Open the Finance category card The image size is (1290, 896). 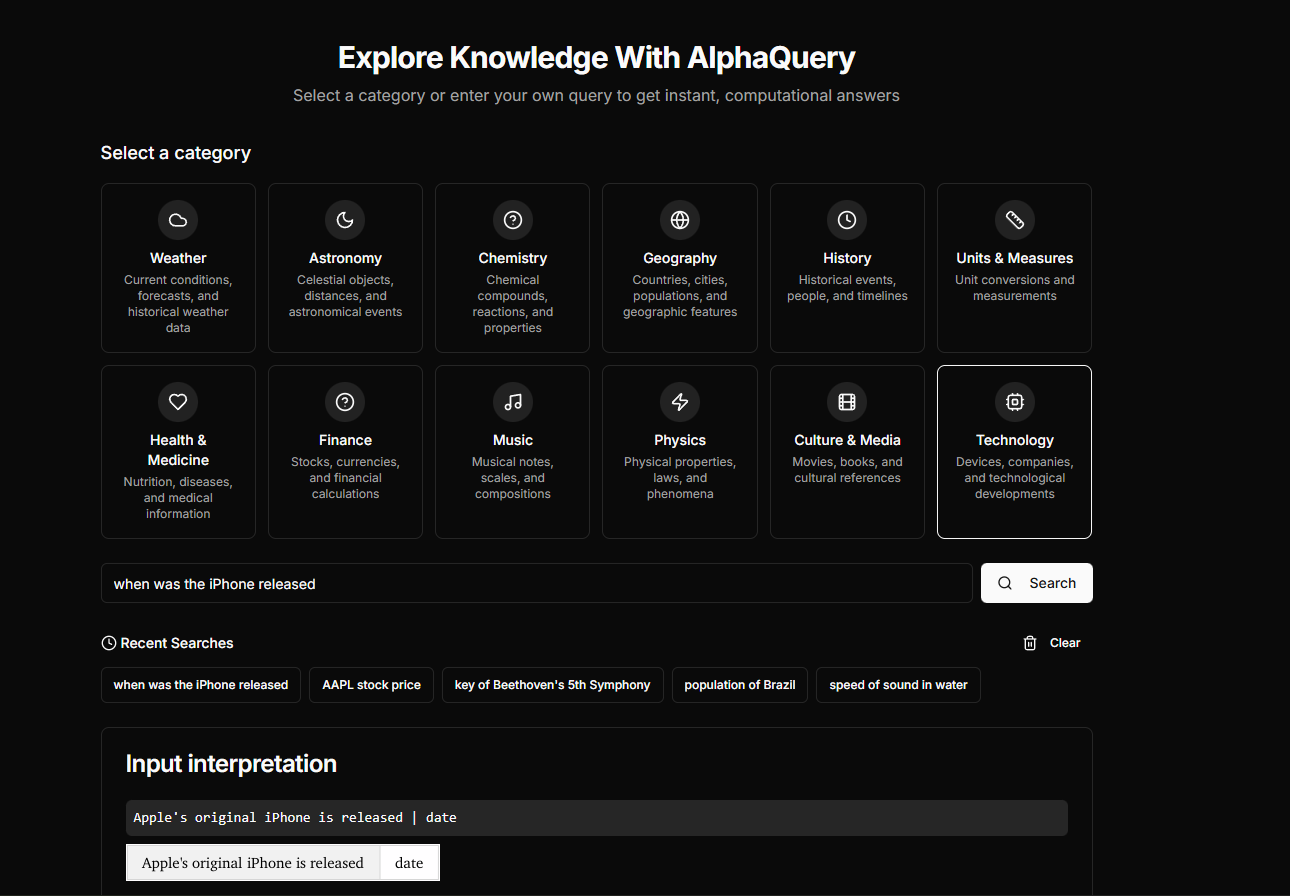click(x=345, y=452)
